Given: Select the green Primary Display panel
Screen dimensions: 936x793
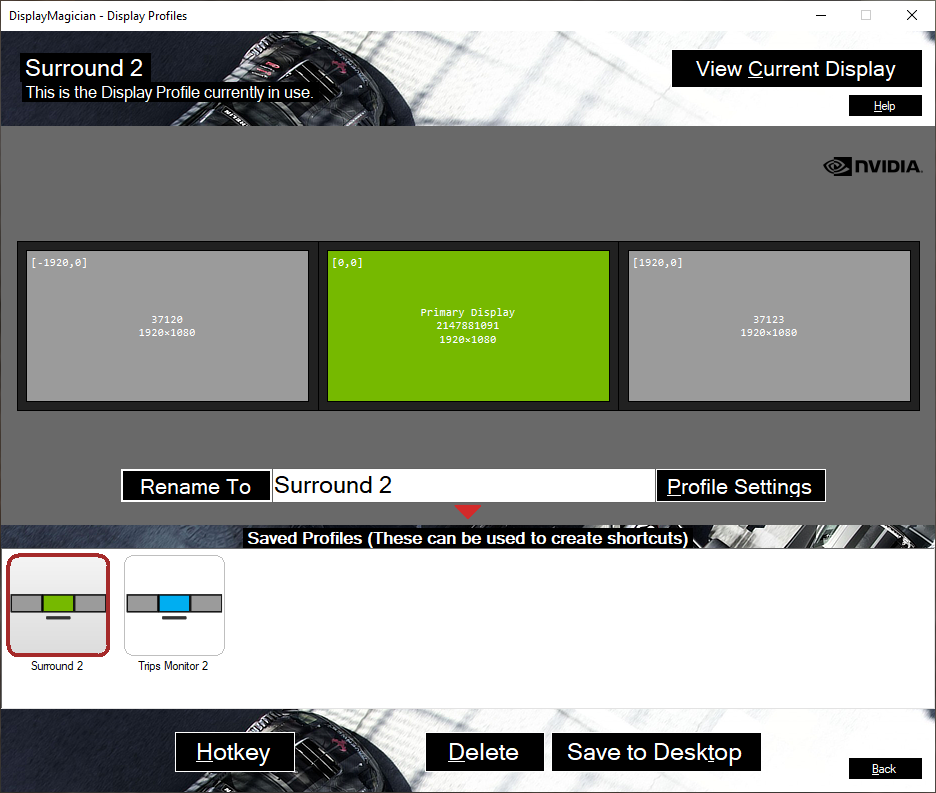Looking at the screenshot, I should [x=468, y=326].
